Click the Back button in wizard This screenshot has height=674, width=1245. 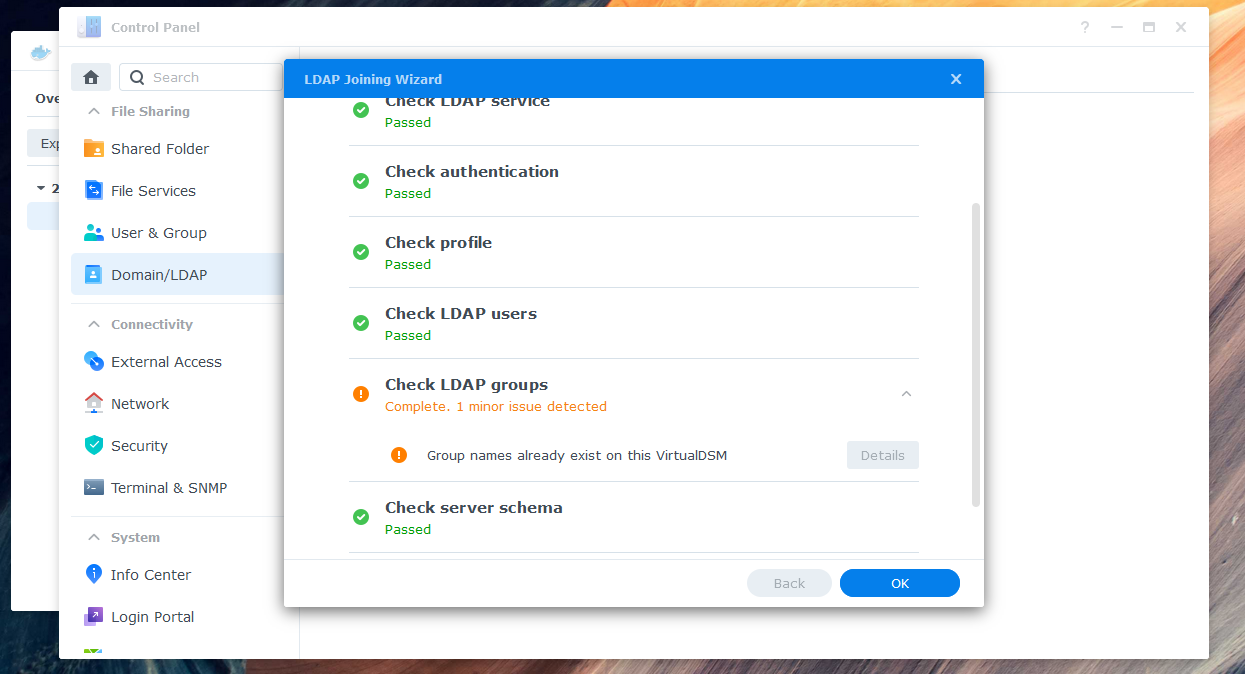click(x=789, y=583)
